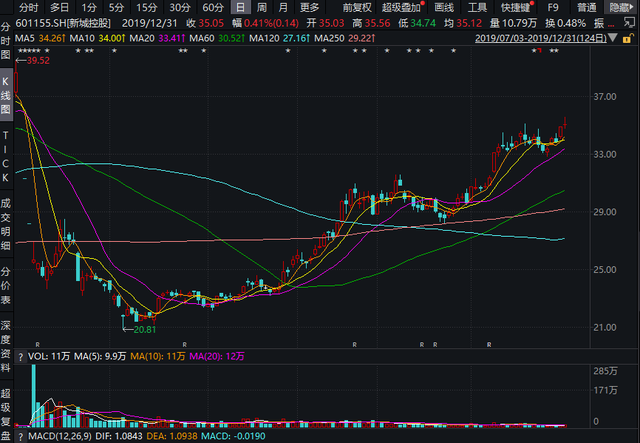Collapse the side panel with 隐藏
640x443 pixels.
pos(621,7)
